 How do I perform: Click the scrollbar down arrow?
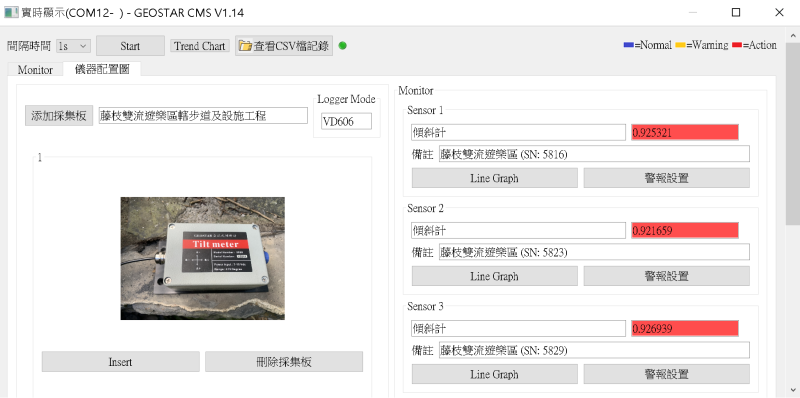point(792,391)
